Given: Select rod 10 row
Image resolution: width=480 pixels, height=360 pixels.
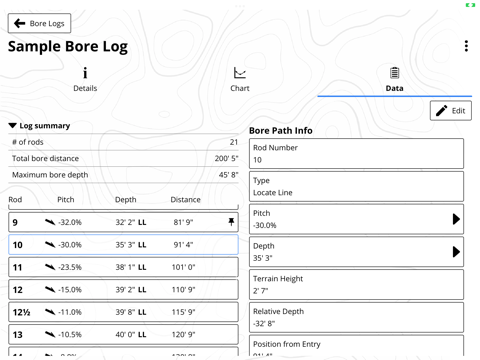Looking at the screenshot, I should pos(123,245).
